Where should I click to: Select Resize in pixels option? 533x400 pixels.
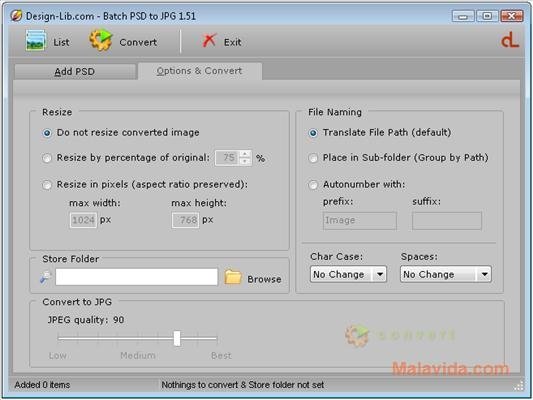47,185
